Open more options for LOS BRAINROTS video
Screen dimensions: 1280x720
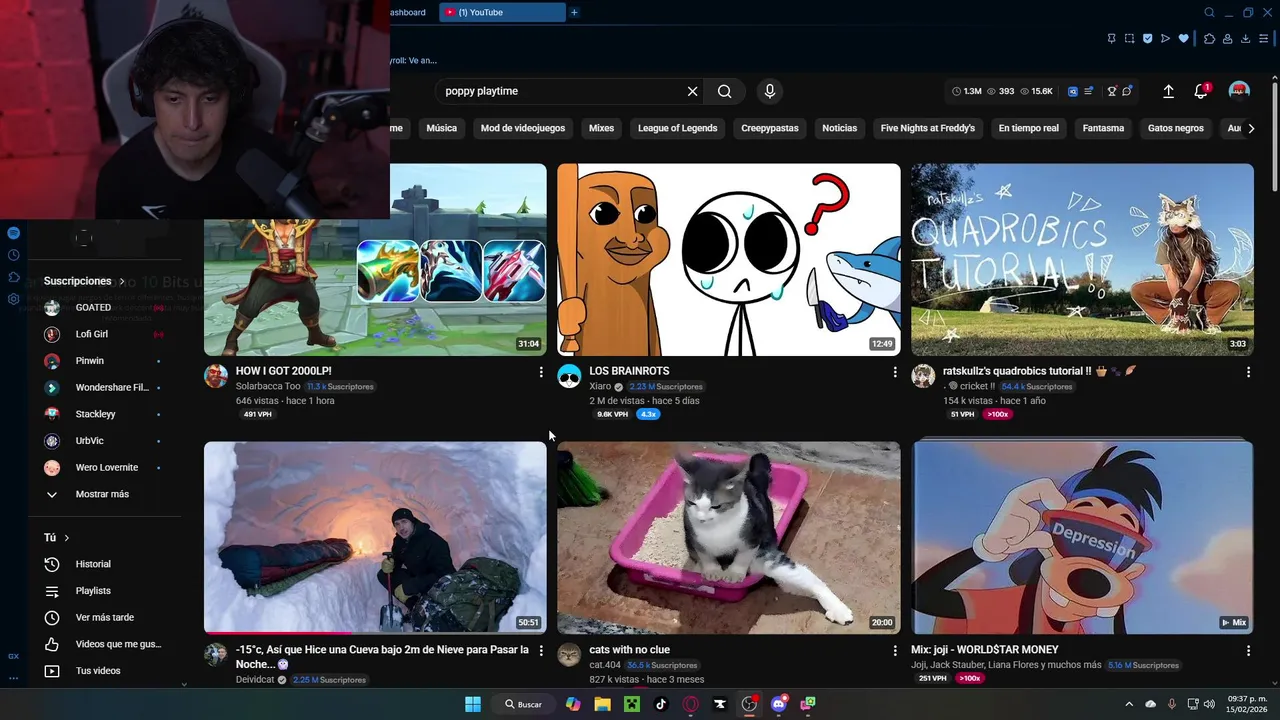click(x=895, y=372)
